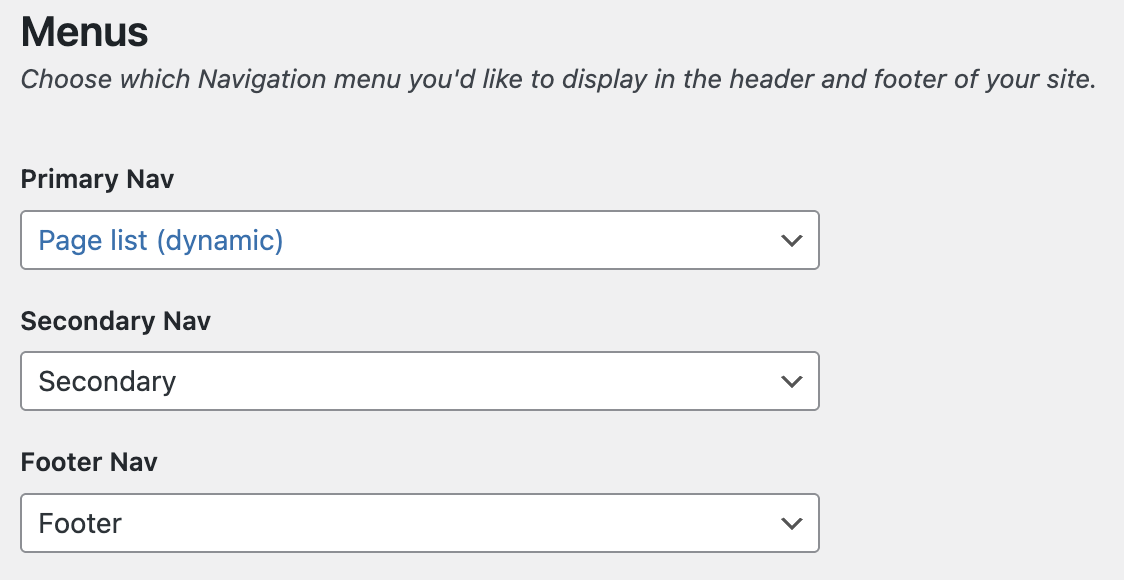Screen dimensions: 1124x580
Task: Click the 'Footer' selected value text
Action: [x=80, y=523]
